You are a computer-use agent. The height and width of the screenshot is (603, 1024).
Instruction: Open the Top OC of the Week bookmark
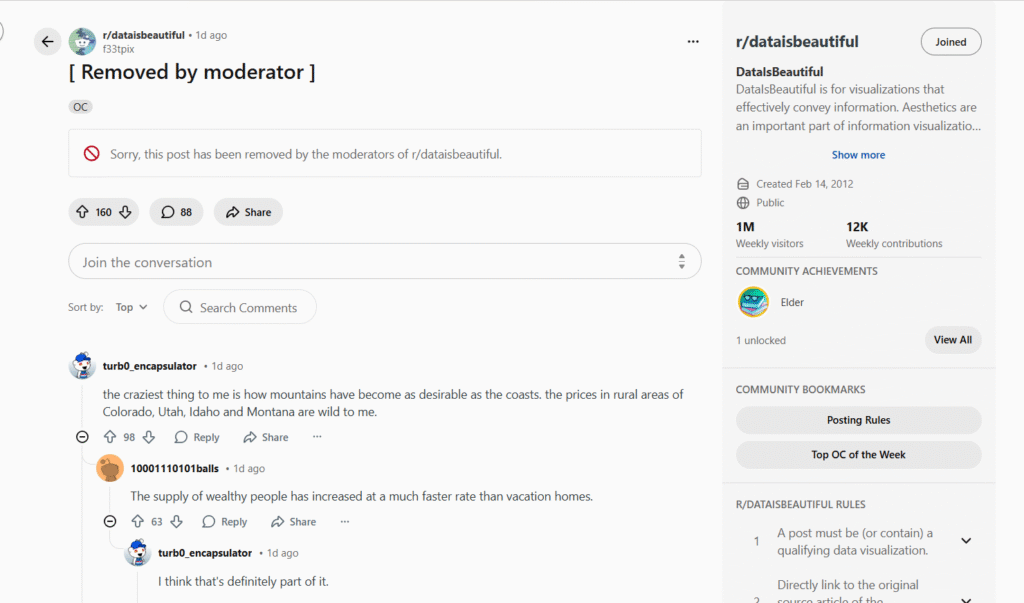point(858,455)
